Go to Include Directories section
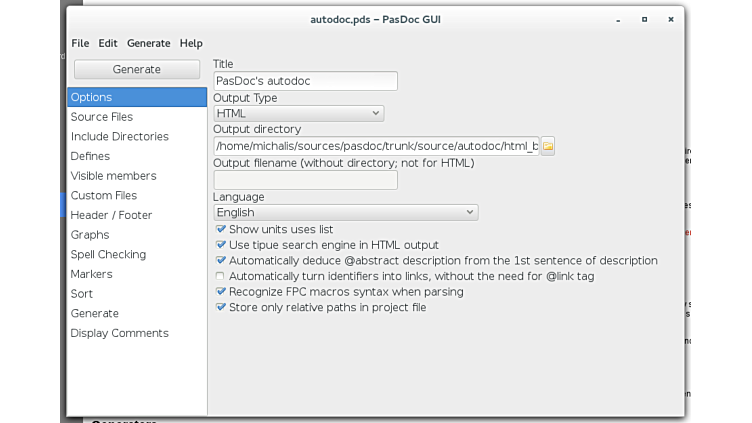This screenshot has height=423, width=752. pyautogui.click(x=119, y=136)
